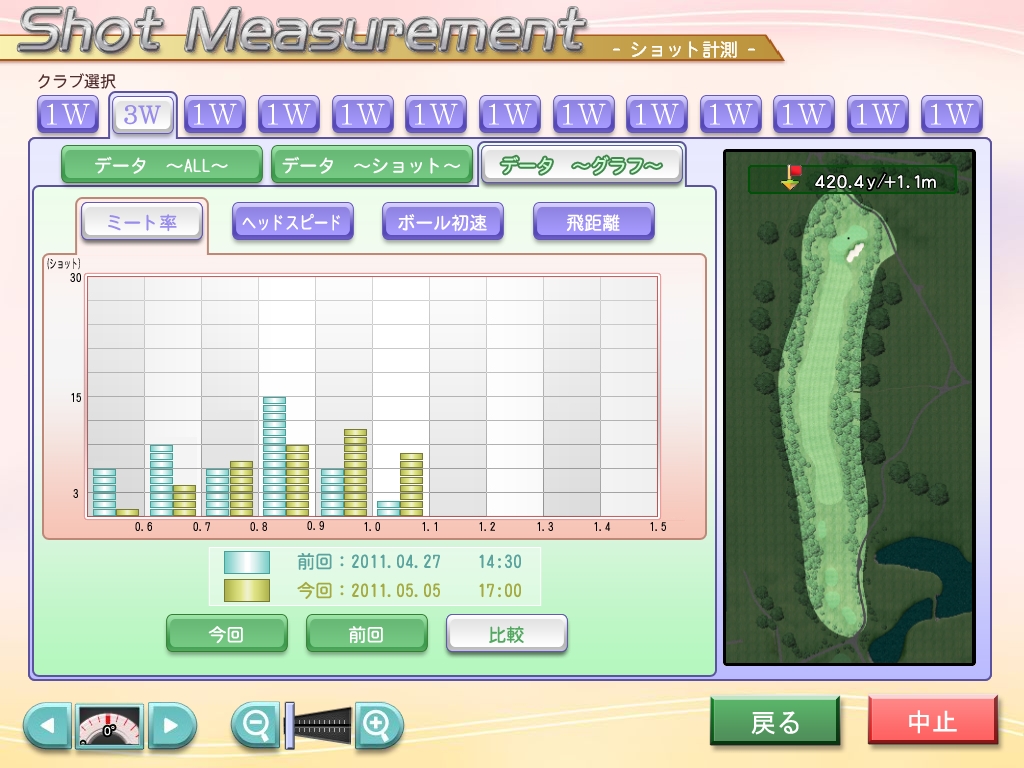Click the クラブ選択 label

pos(76,81)
